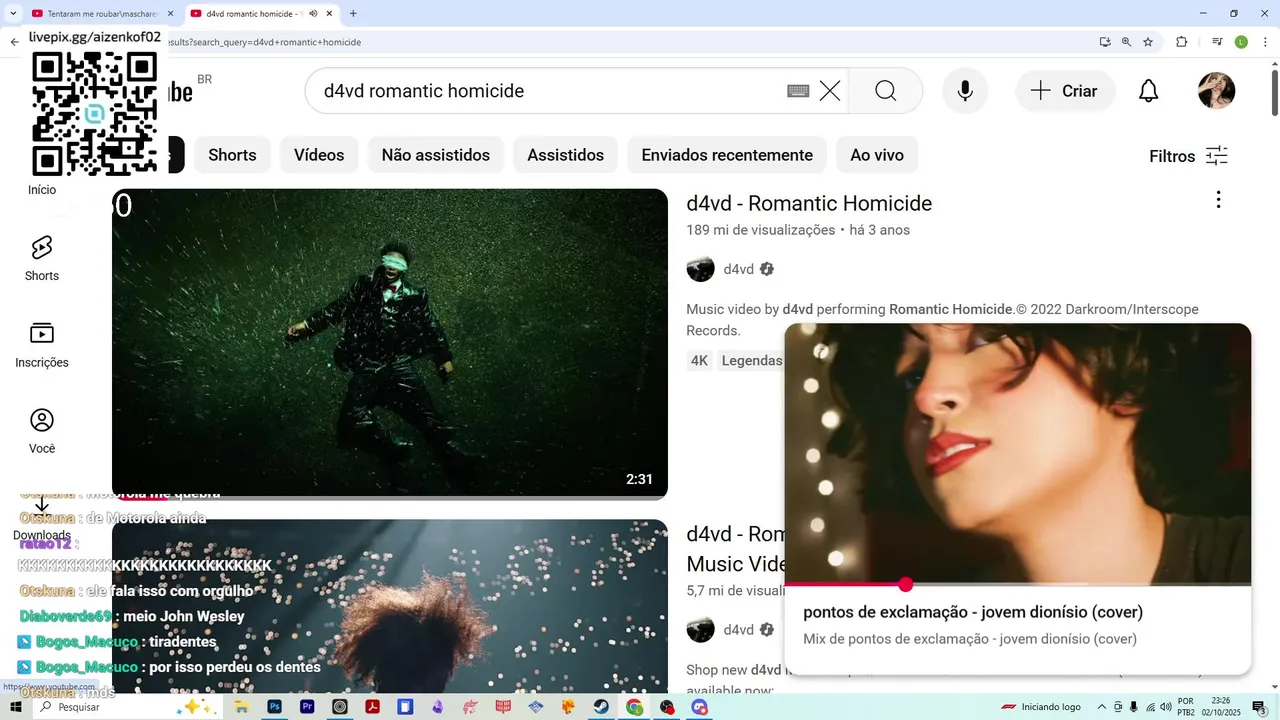
Task: Open the media control icon in browser toolbar
Action: [x=1217, y=42]
